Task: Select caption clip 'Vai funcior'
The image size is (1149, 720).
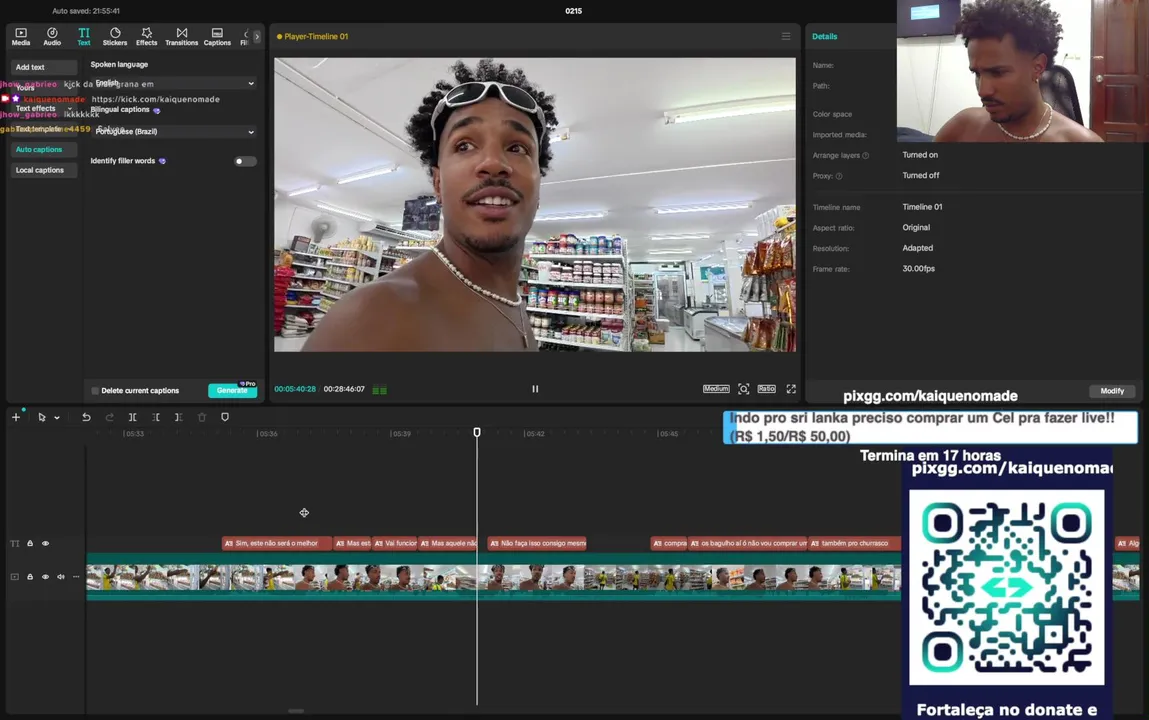Action: (x=395, y=543)
